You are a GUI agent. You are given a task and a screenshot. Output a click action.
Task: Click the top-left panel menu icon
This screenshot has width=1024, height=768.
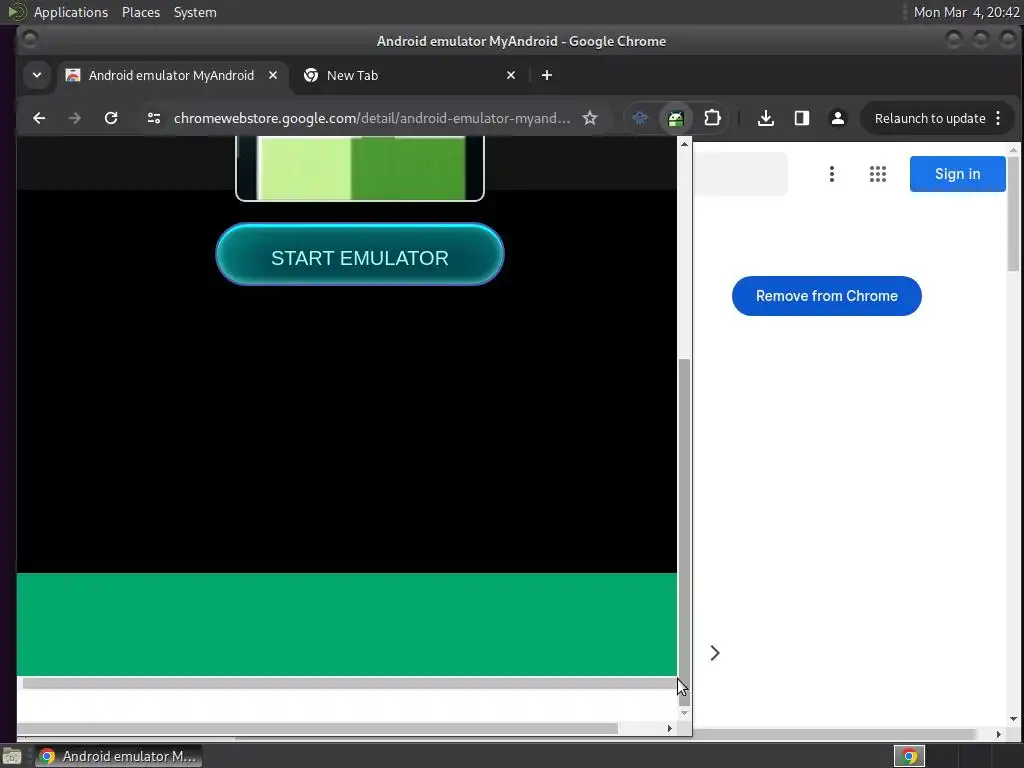coord(16,12)
